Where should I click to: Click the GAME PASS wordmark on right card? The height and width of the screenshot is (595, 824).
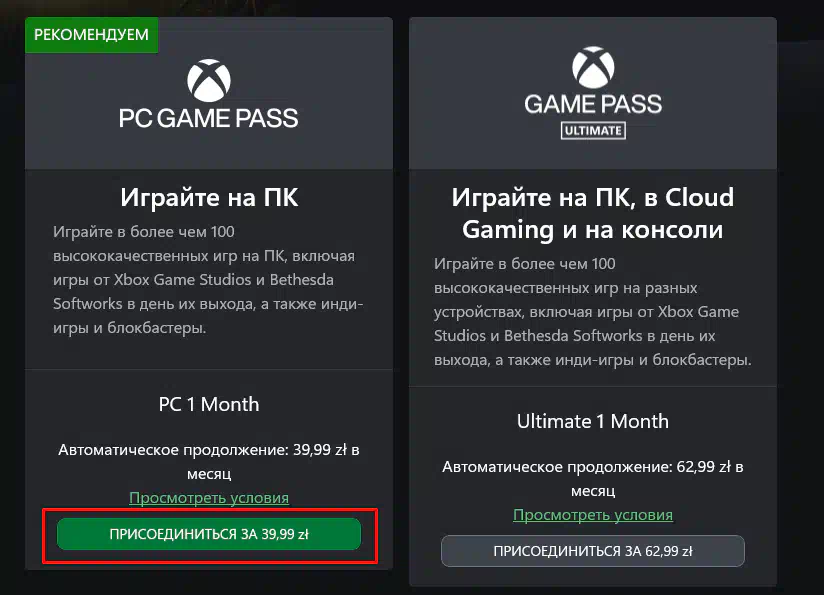tap(593, 104)
